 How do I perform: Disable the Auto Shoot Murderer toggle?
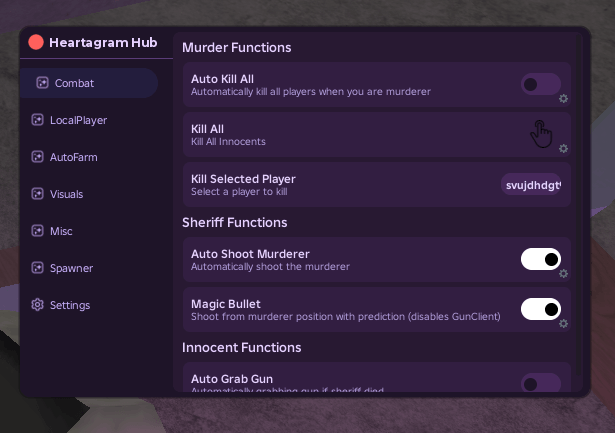click(541, 259)
